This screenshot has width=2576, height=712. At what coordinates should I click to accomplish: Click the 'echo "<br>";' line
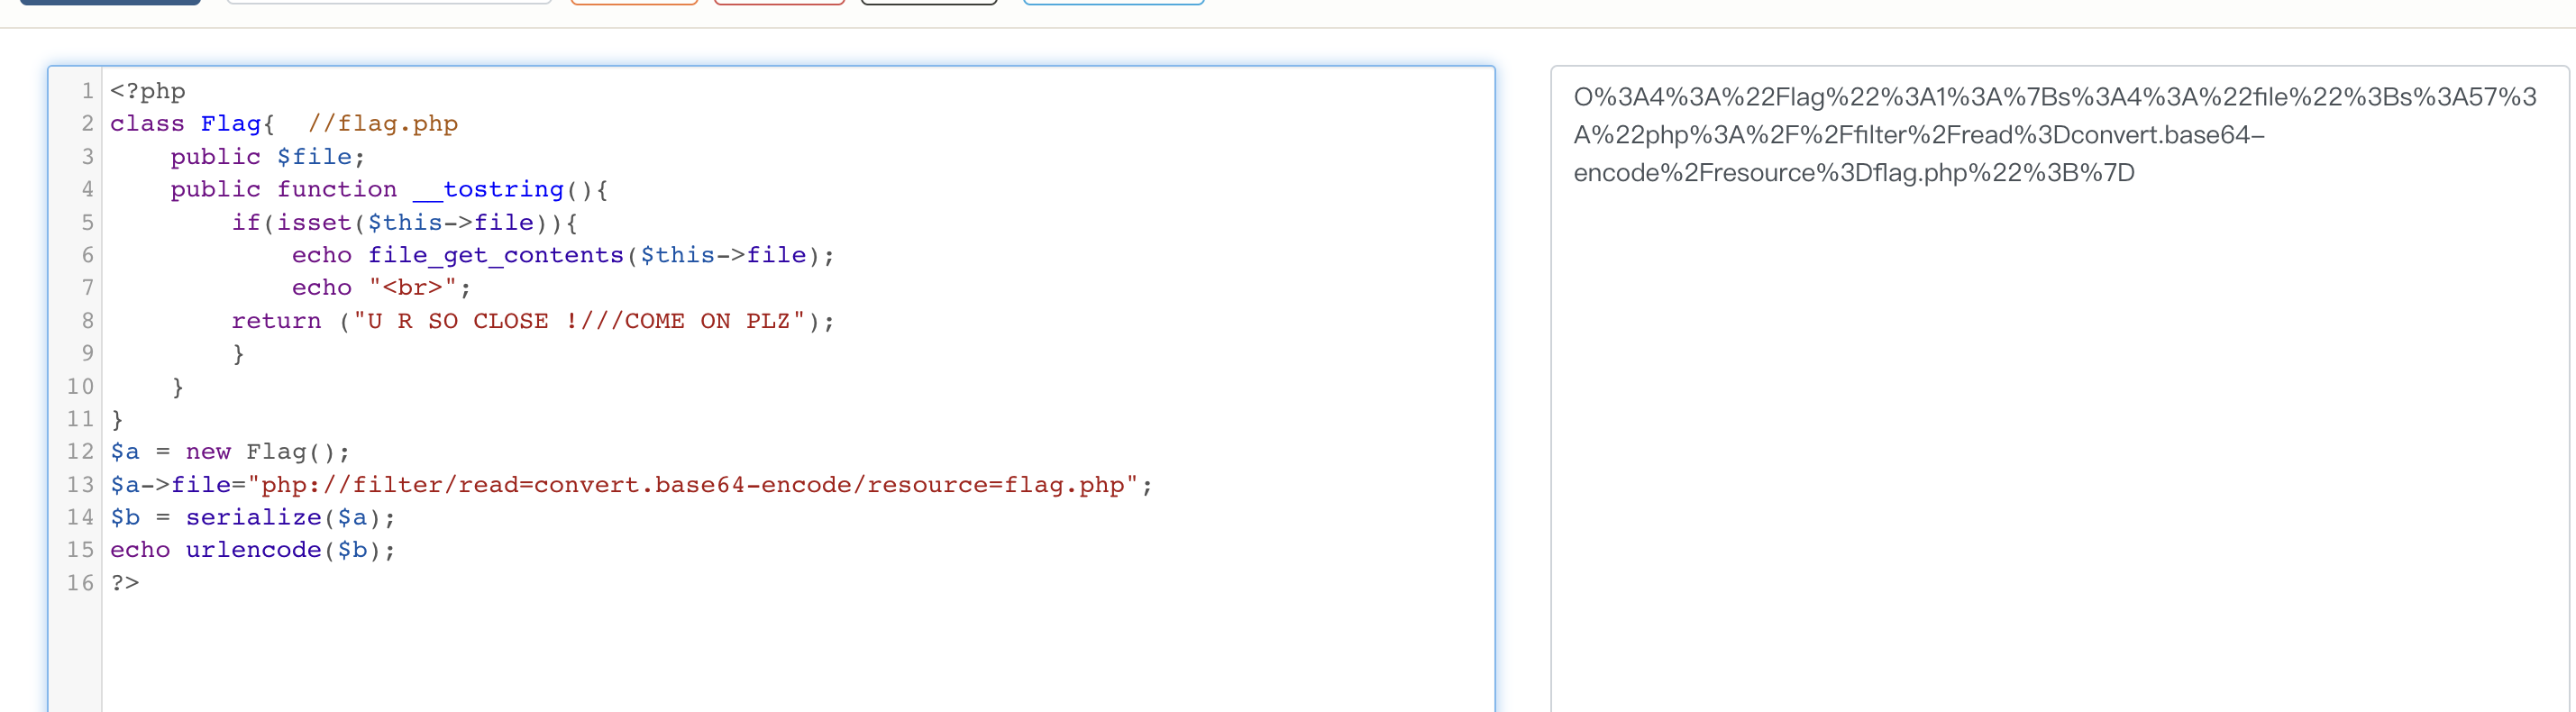[381, 288]
